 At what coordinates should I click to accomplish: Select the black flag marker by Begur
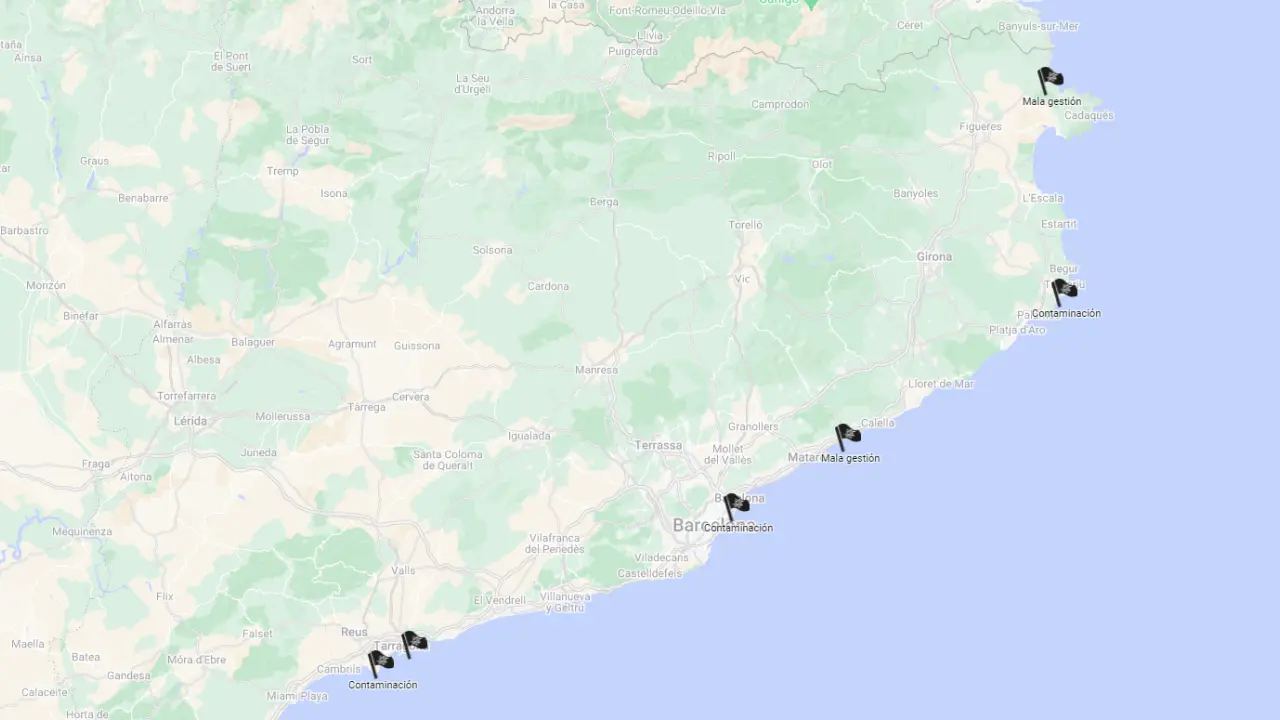(x=1064, y=291)
